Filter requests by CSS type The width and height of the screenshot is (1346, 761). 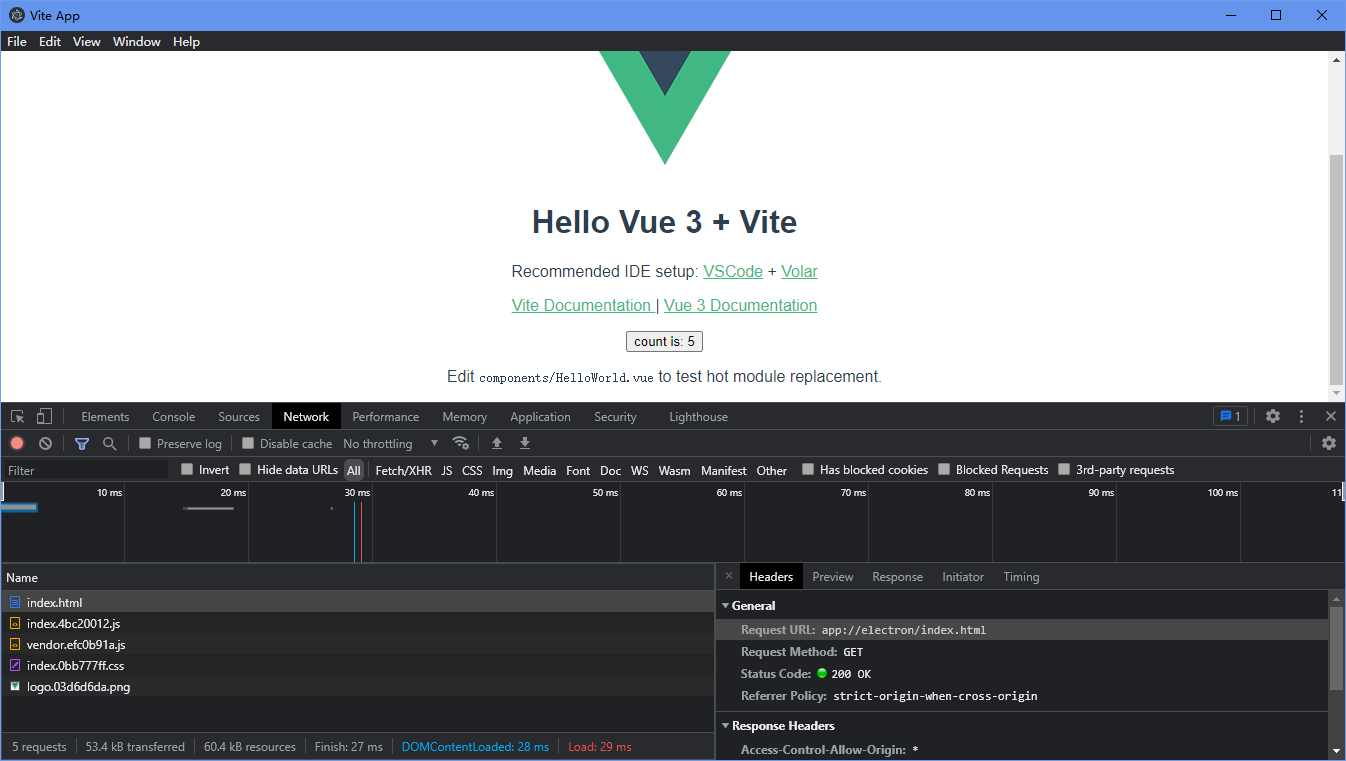pyautogui.click(x=472, y=470)
